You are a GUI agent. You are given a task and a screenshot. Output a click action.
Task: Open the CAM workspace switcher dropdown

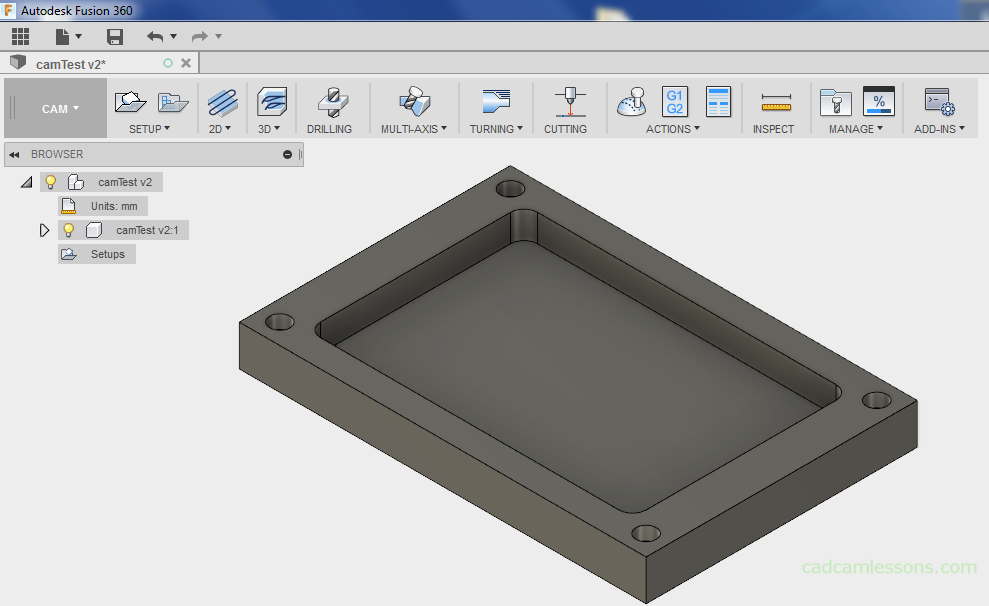click(x=55, y=107)
